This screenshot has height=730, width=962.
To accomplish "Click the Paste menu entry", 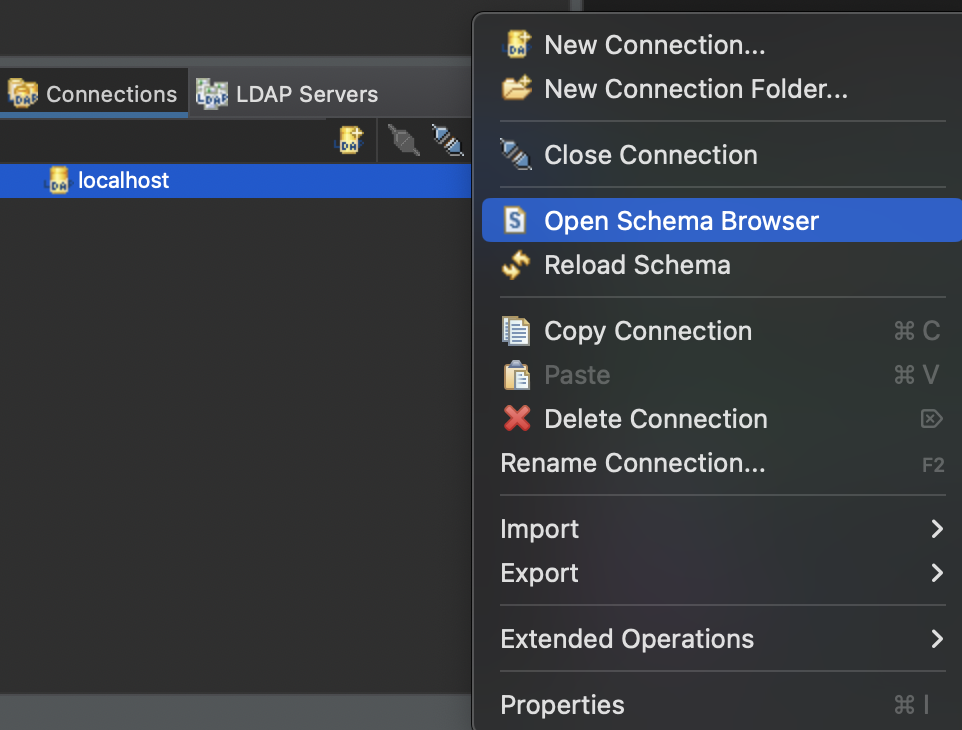I will (577, 375).
